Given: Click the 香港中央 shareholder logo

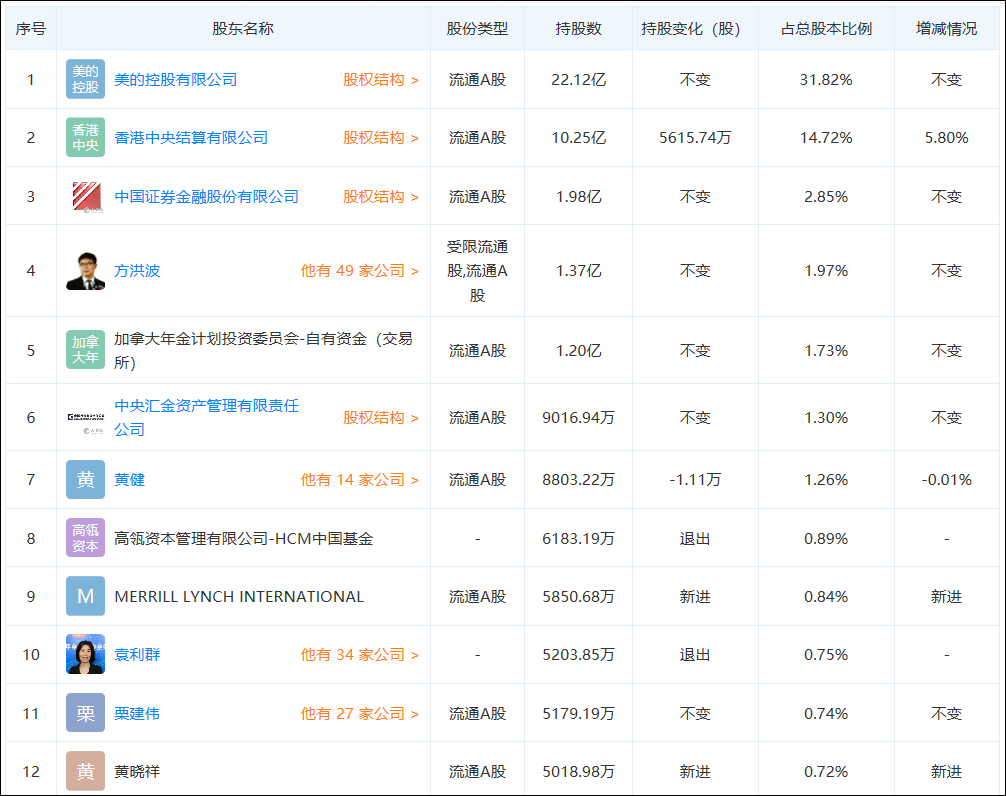Looking at the screenshot, I should (85, 136).
